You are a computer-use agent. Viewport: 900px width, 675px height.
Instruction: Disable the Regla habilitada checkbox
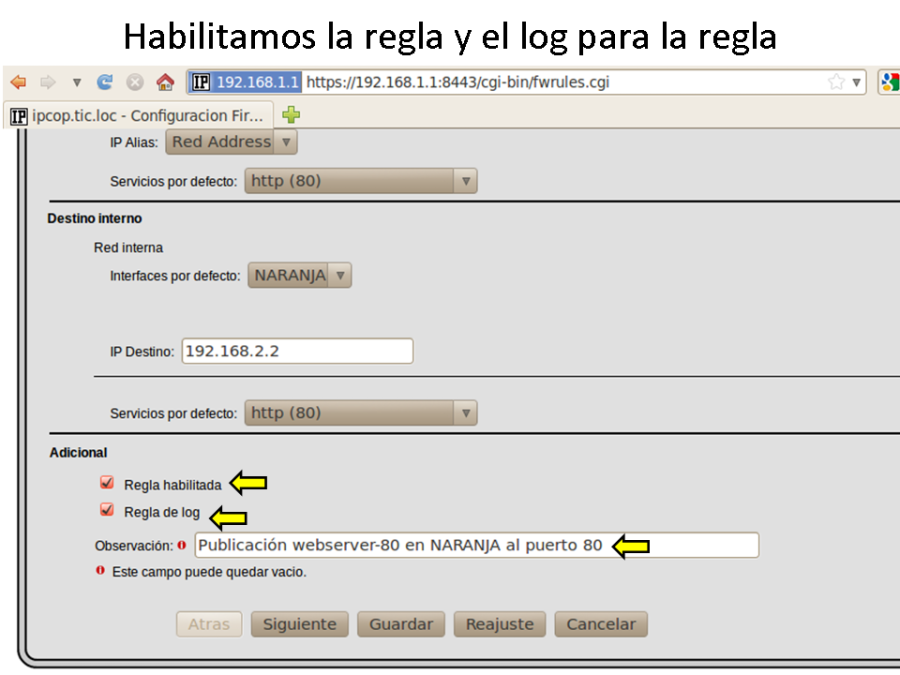107,482
